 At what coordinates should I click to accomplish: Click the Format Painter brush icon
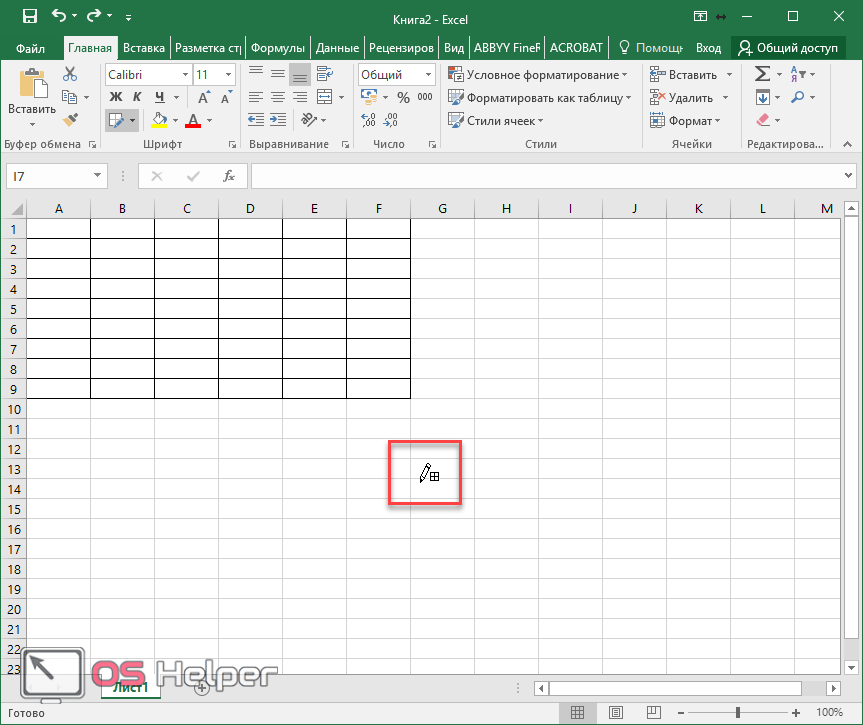pyautogui.click(x=70, y=120)
